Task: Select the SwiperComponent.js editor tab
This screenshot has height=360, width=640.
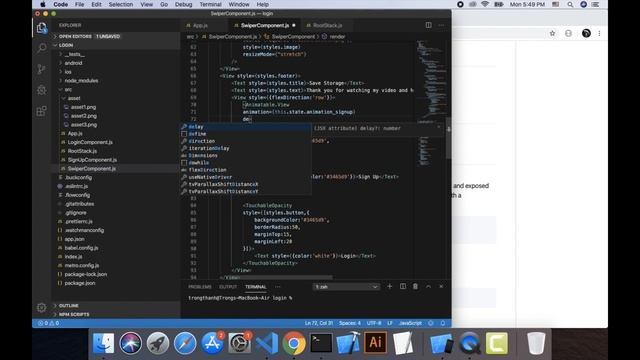Action: click(264, 25)
